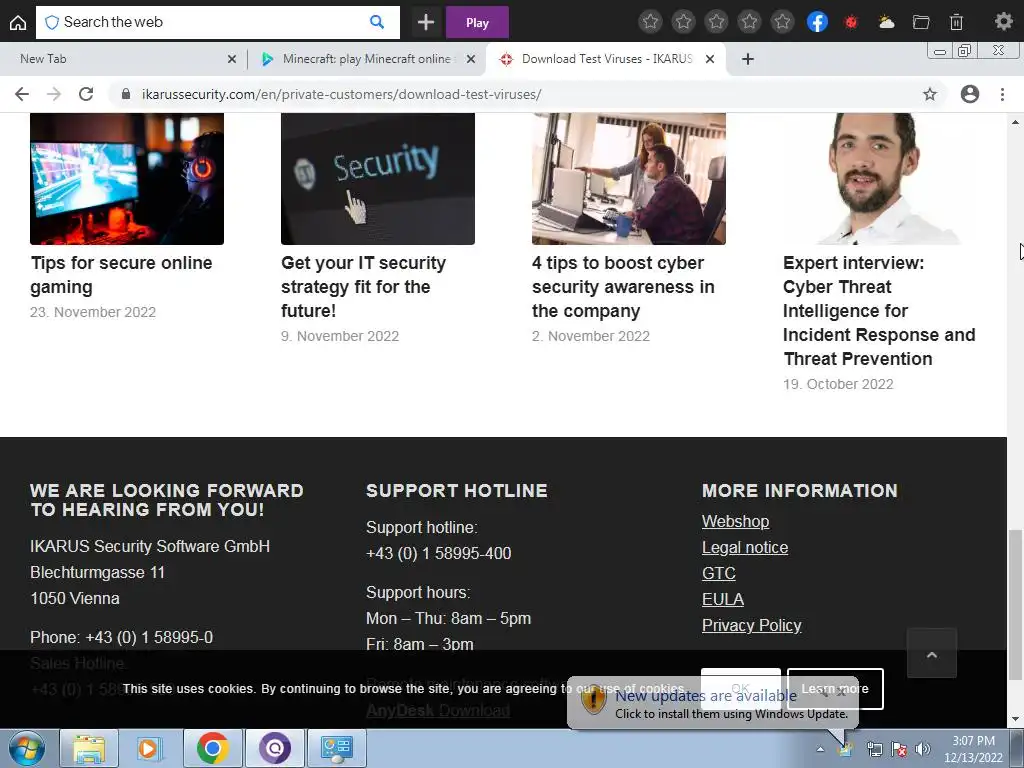Bookmark this page with star
Screen dimensions: 1024x768
(x=929, y=94)
